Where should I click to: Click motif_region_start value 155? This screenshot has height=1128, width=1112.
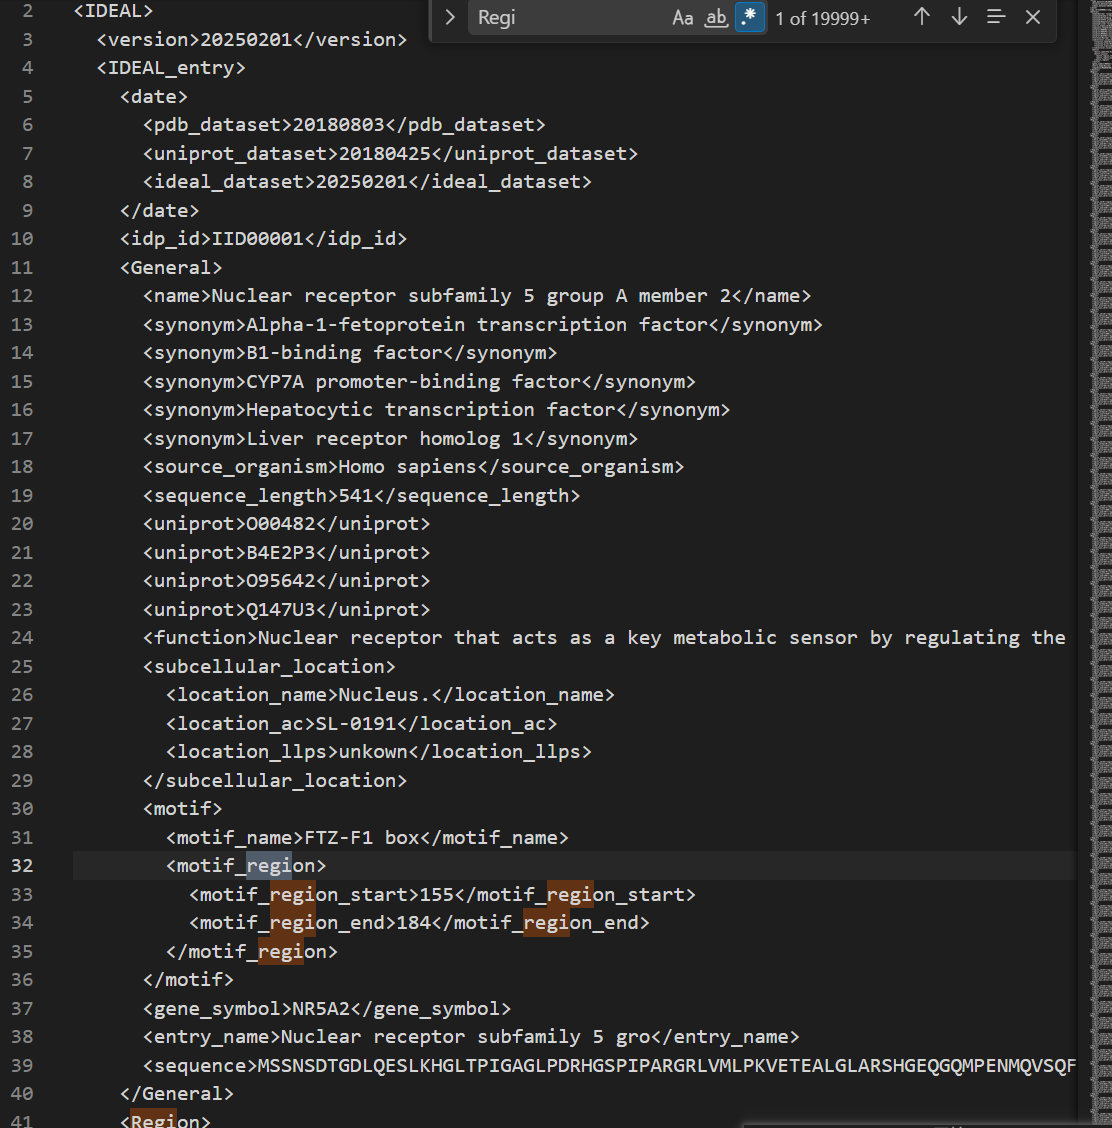coord(436,894)
